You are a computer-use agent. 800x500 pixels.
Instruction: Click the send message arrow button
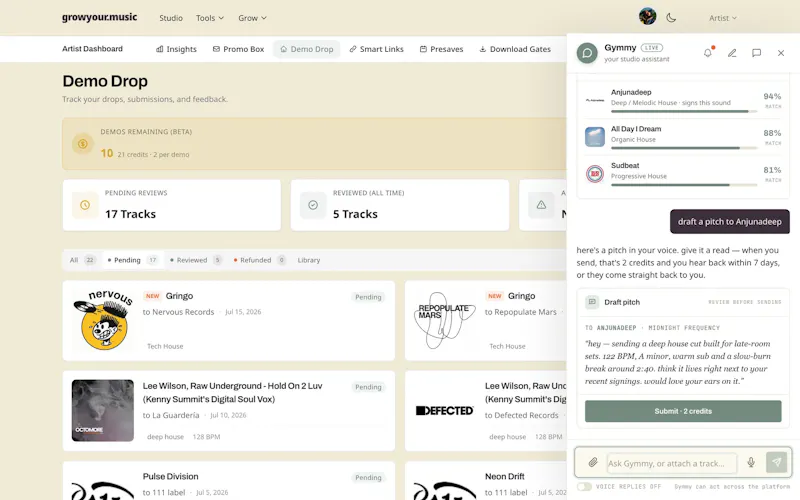click(777, 462)
